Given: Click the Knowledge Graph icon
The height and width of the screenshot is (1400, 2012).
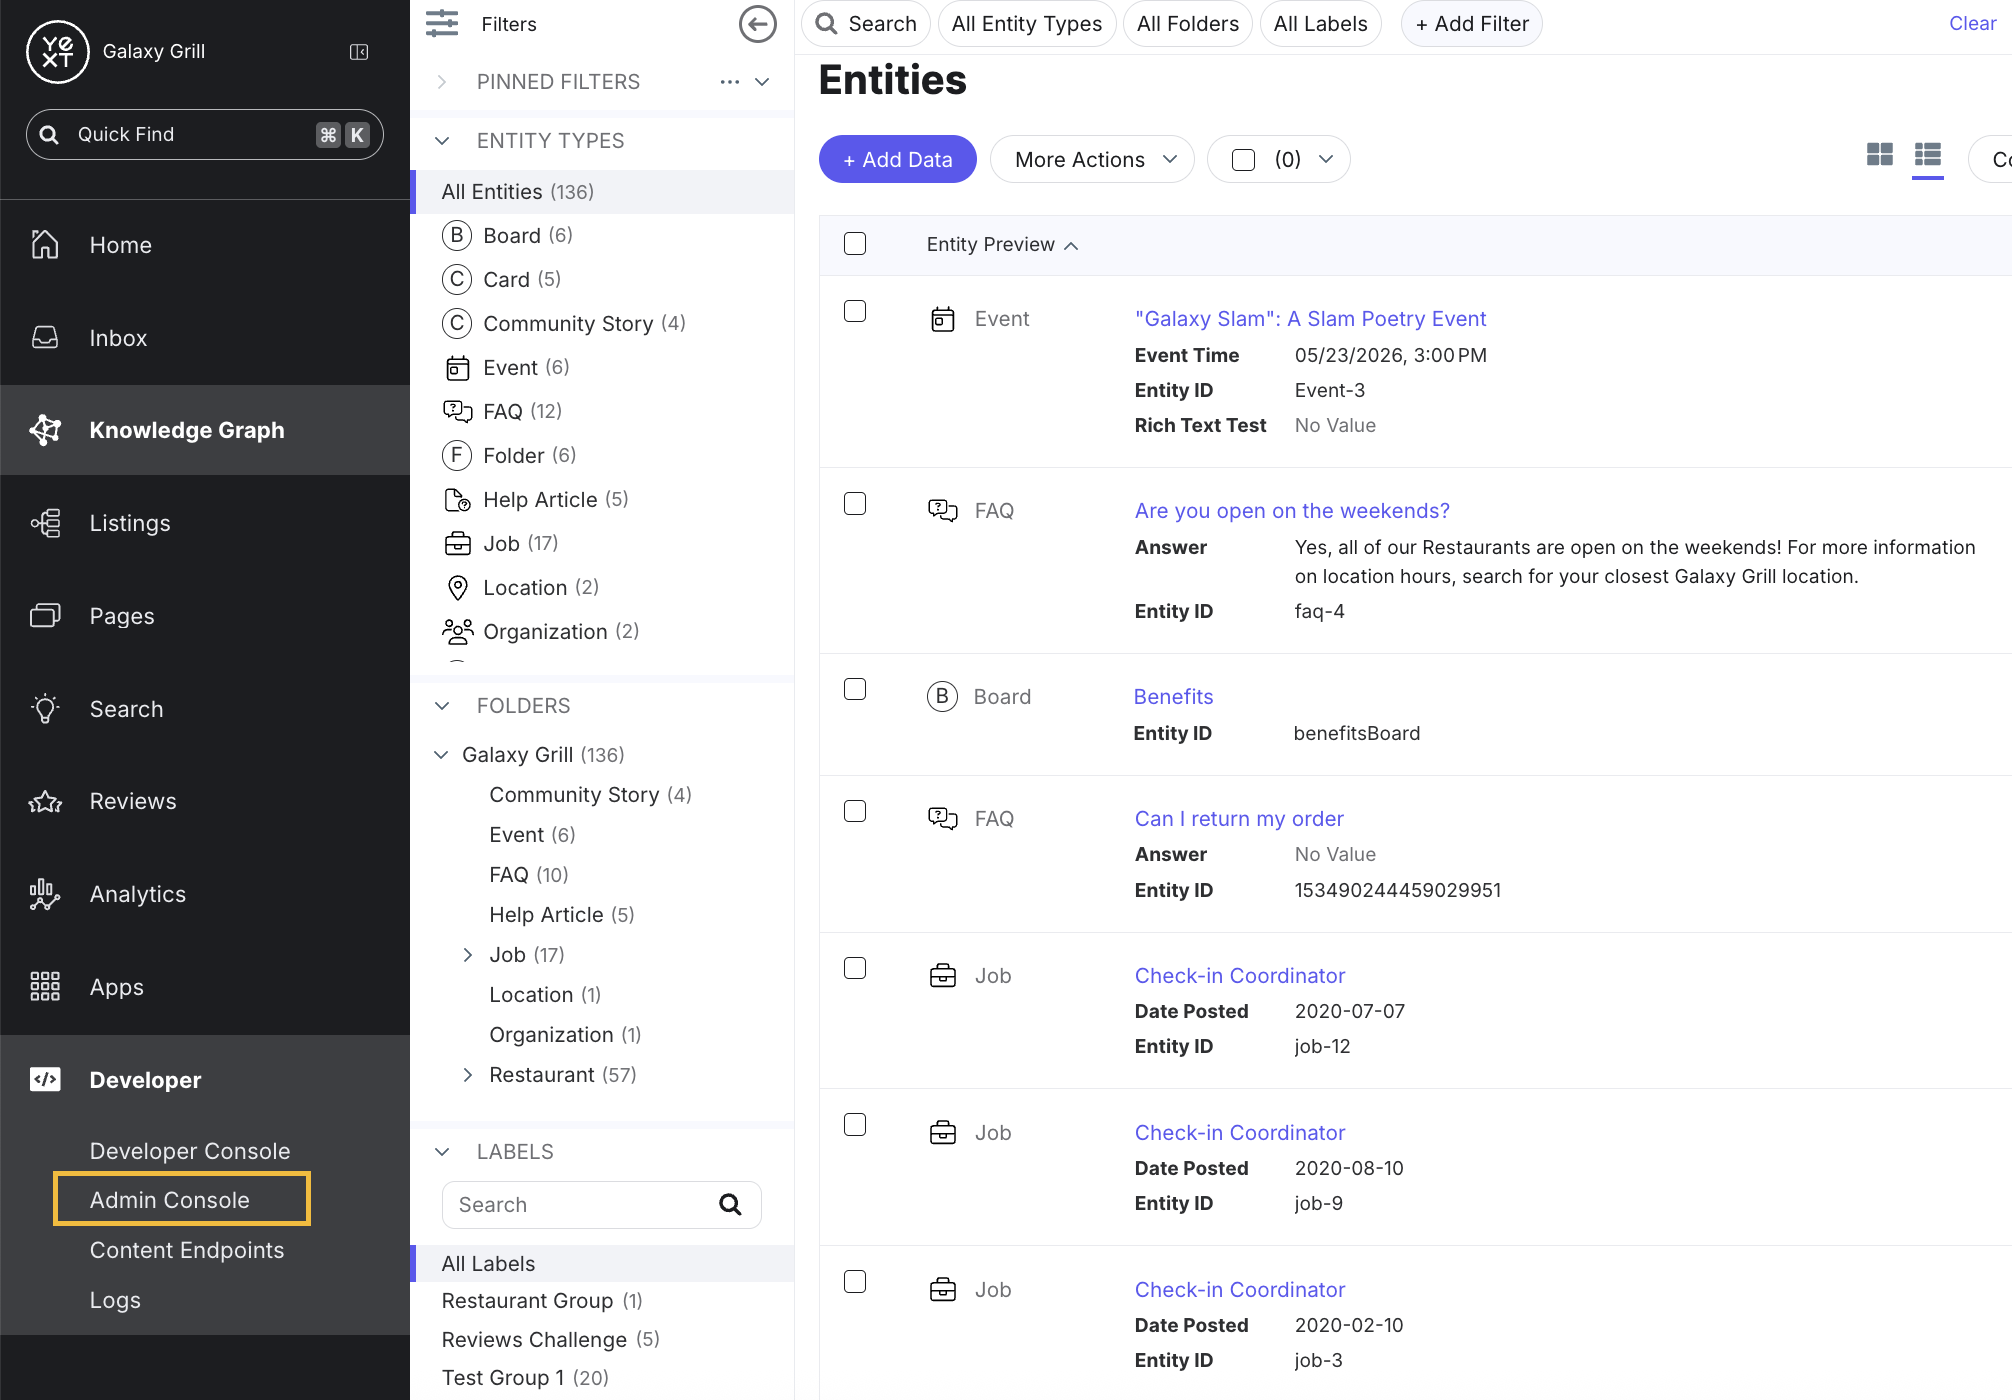Looking at the screenshot, I should [45, 430].
